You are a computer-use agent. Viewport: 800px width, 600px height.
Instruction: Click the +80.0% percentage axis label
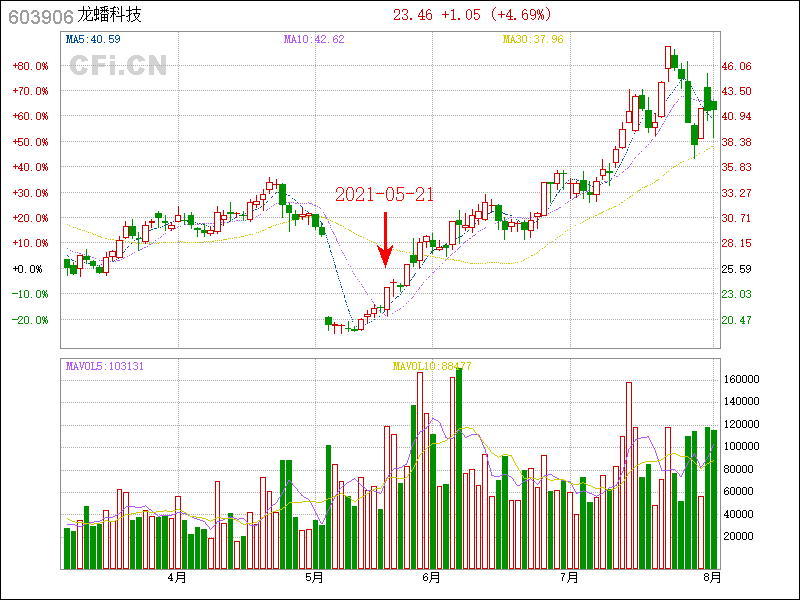(30, 66)
